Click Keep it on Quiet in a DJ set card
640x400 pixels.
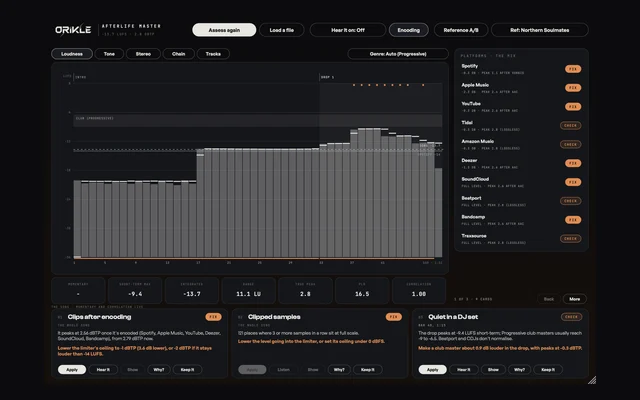548,369
